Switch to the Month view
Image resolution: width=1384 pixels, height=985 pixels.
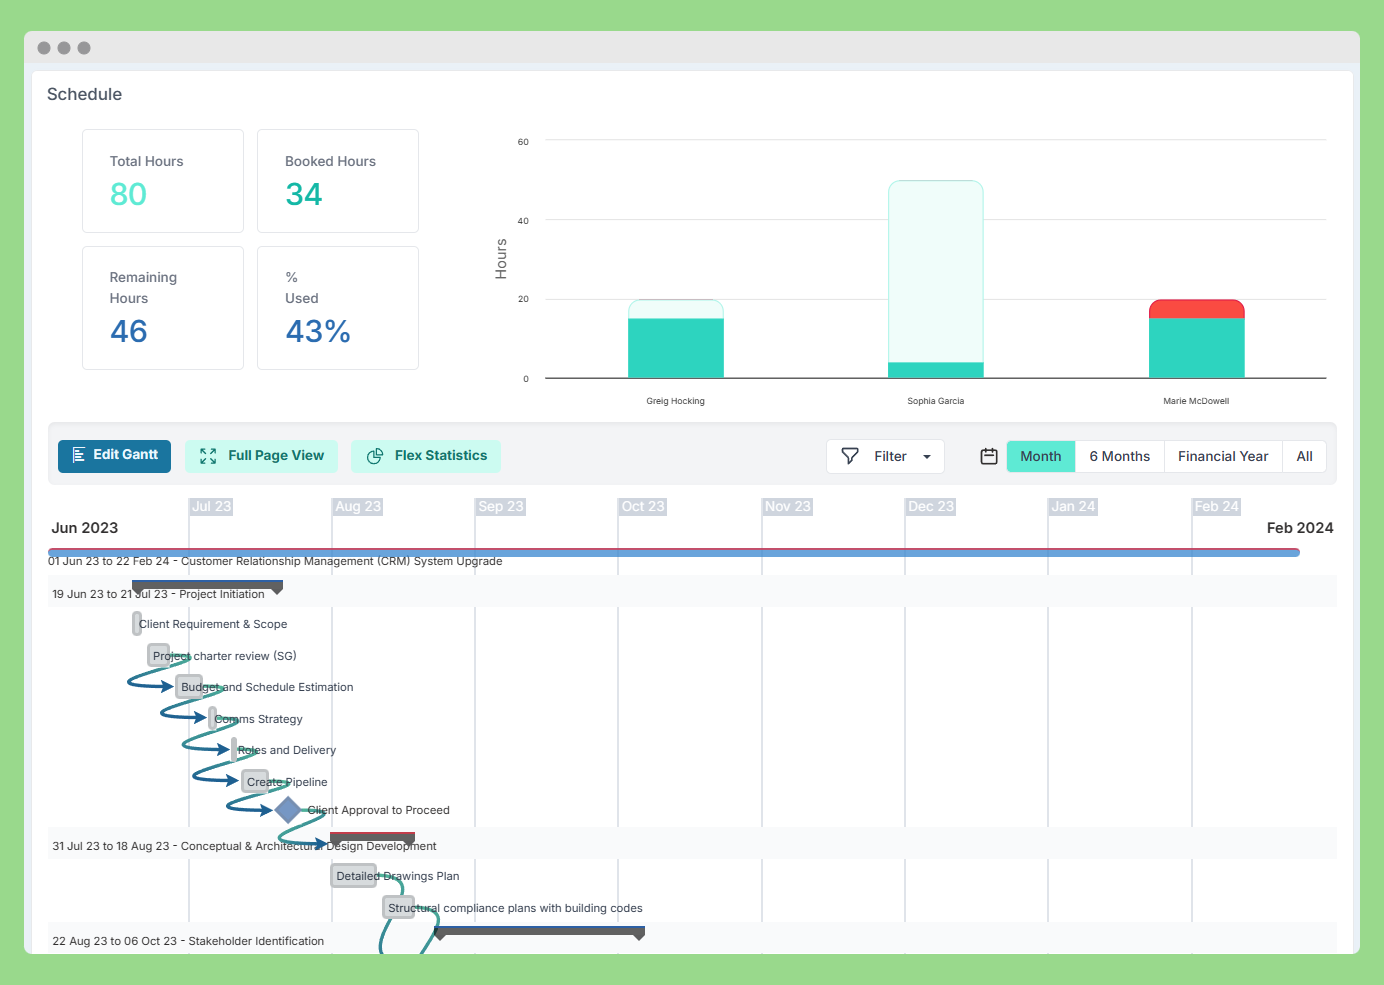pyautogui.click(x=1041, y=456)
